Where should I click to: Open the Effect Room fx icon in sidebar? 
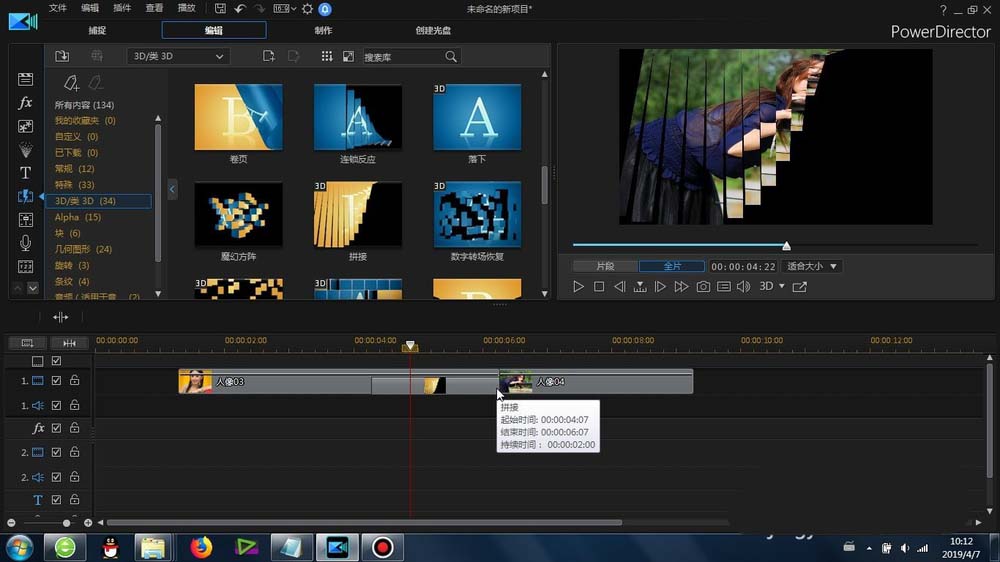(25, 103)
